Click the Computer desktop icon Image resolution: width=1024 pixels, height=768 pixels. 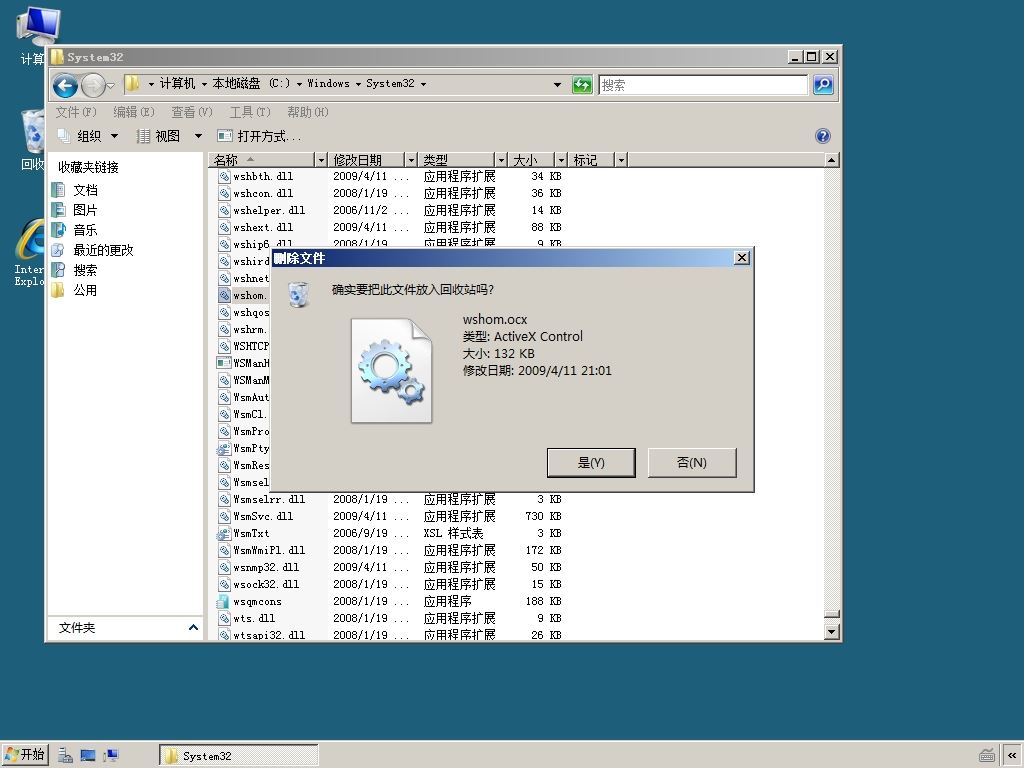tap(38, 27)
